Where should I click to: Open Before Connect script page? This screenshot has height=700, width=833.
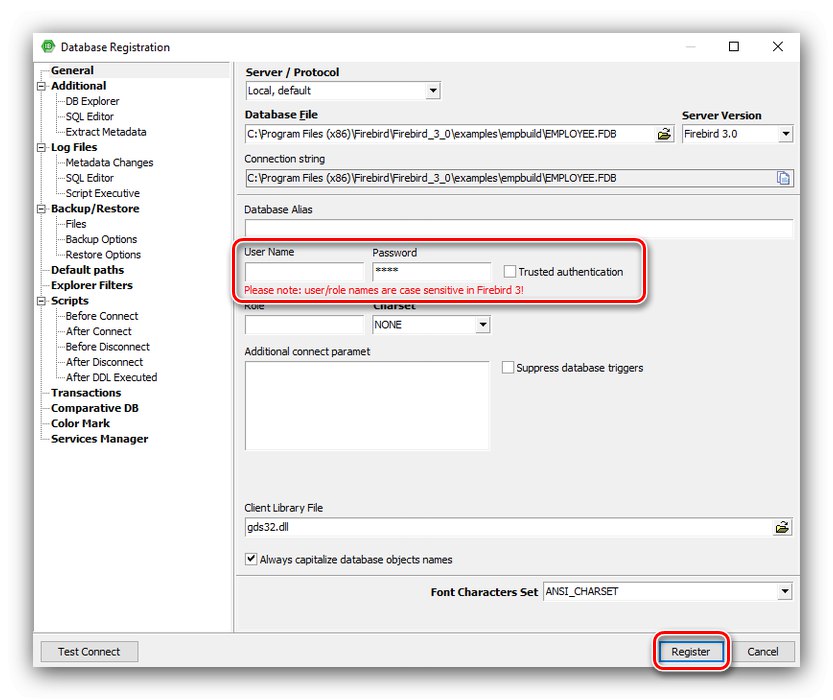[101, 316]
